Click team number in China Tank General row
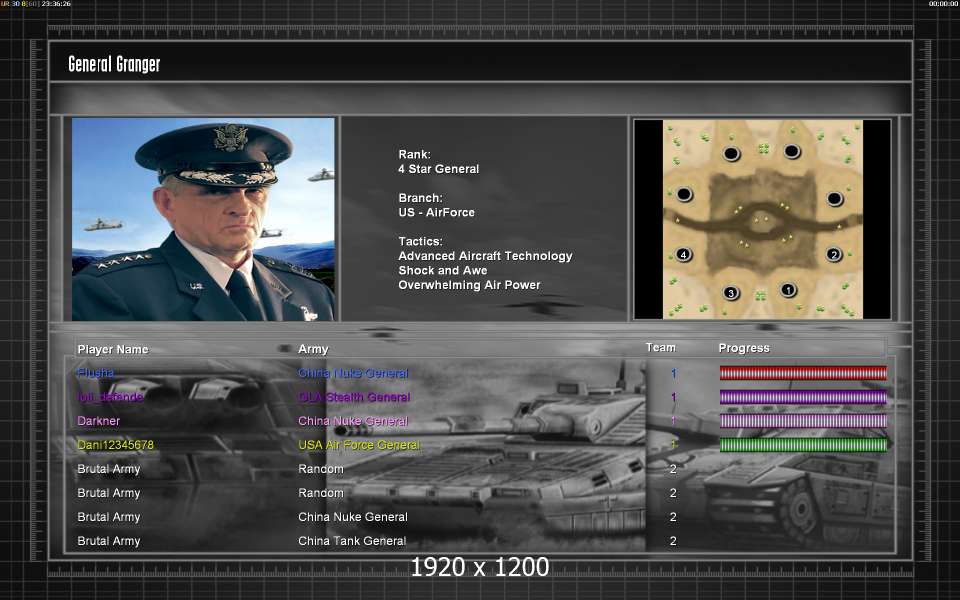Screen dimensions: 960x600 [673, 541]
